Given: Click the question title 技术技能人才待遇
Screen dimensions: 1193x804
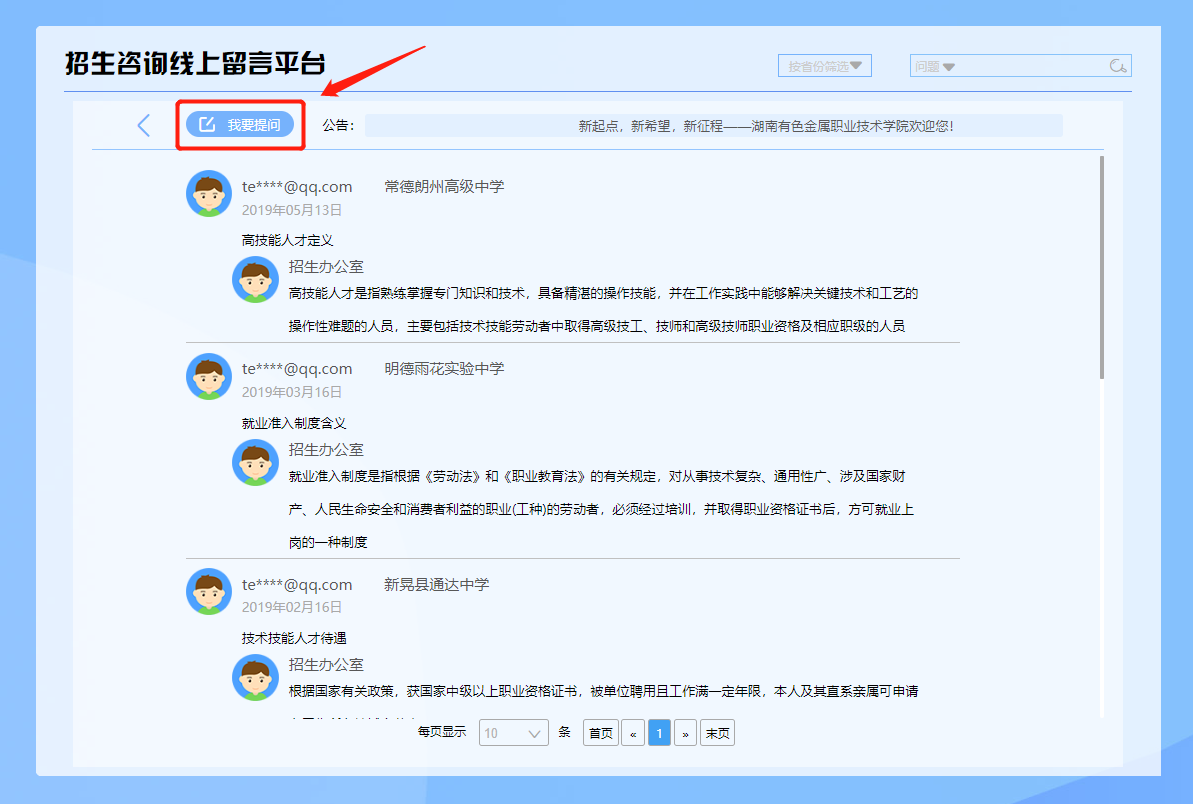Looking at the screenshot, I should tap(294, 638).
